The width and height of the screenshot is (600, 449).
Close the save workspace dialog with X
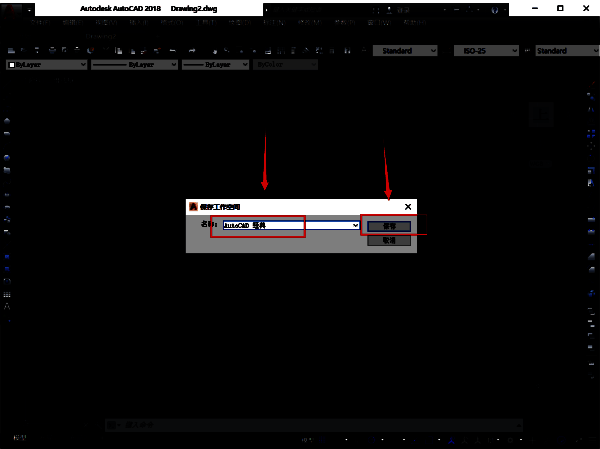pyautogui.click(x=407, y=207)
